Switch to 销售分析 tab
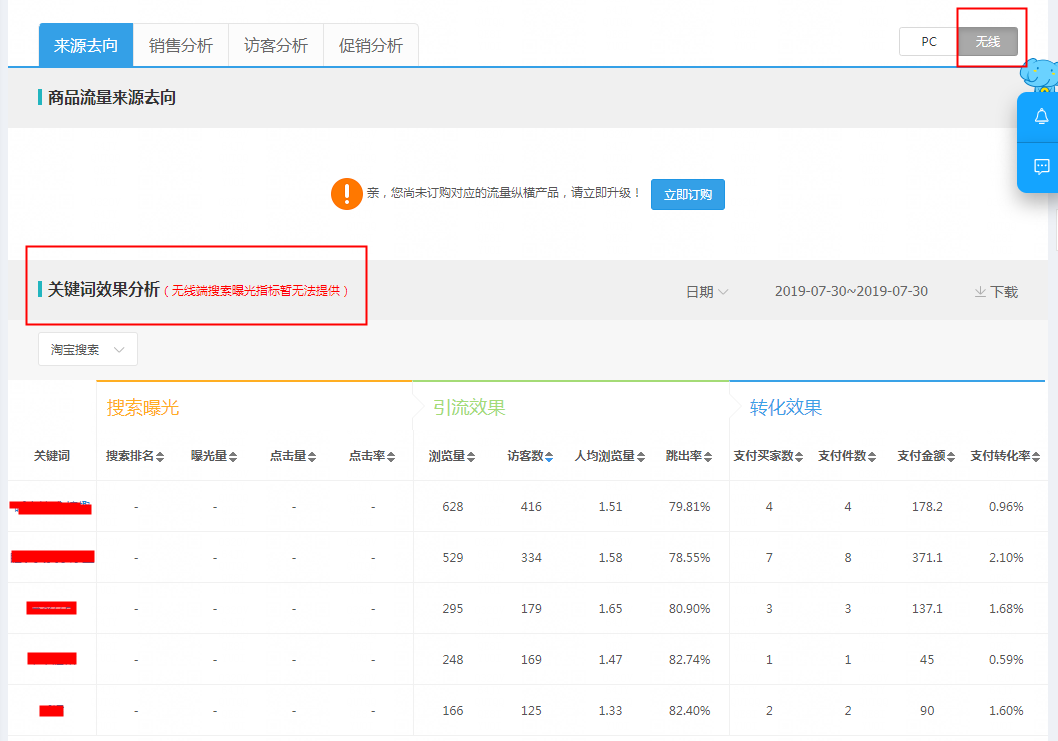 coord(181,46)
